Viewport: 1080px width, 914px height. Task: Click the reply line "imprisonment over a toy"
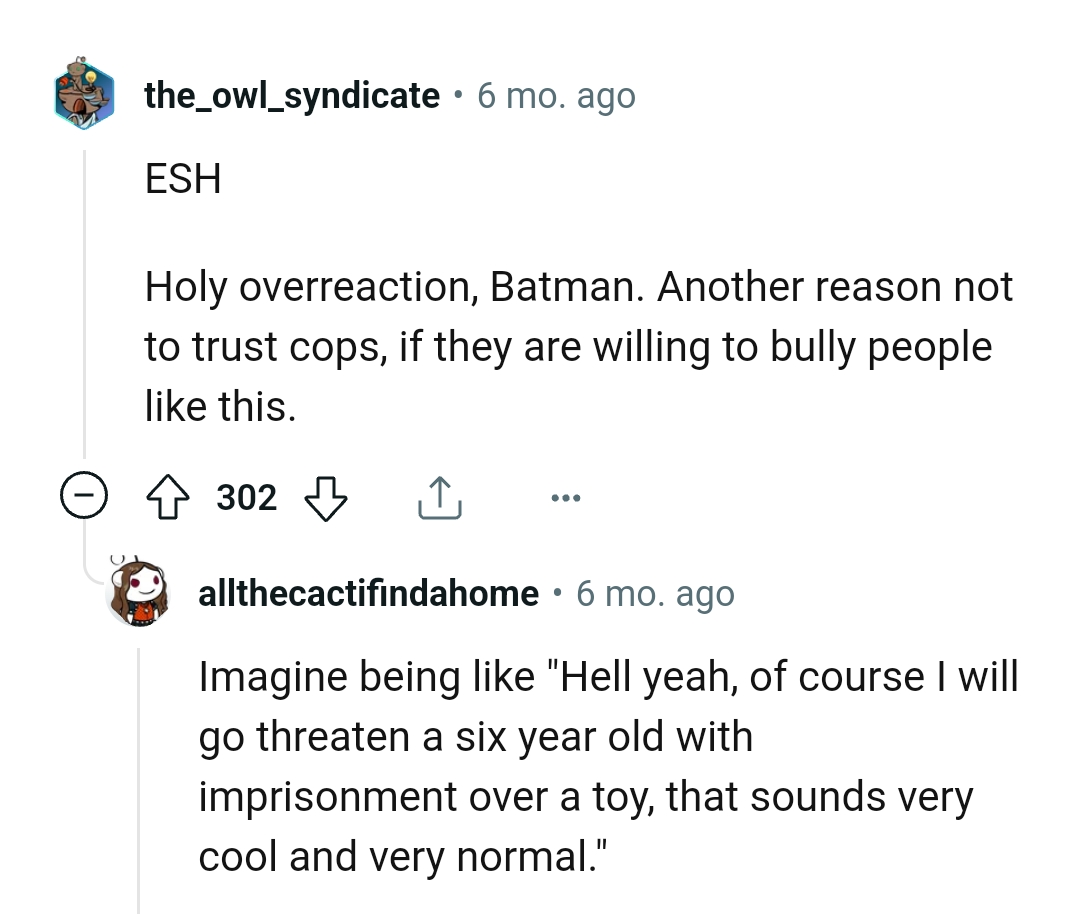coord(586,797)
